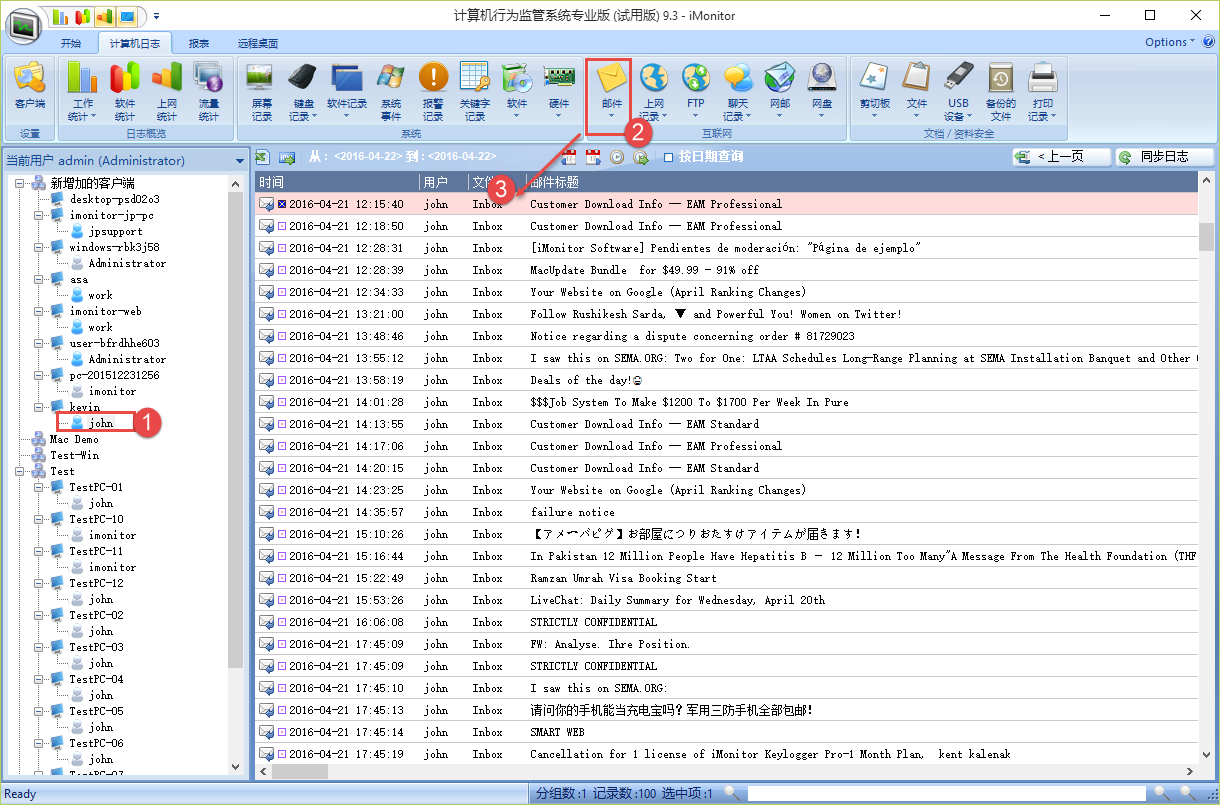
Task: Click the start date <2016-04-22> after 从
Action: 368,157
